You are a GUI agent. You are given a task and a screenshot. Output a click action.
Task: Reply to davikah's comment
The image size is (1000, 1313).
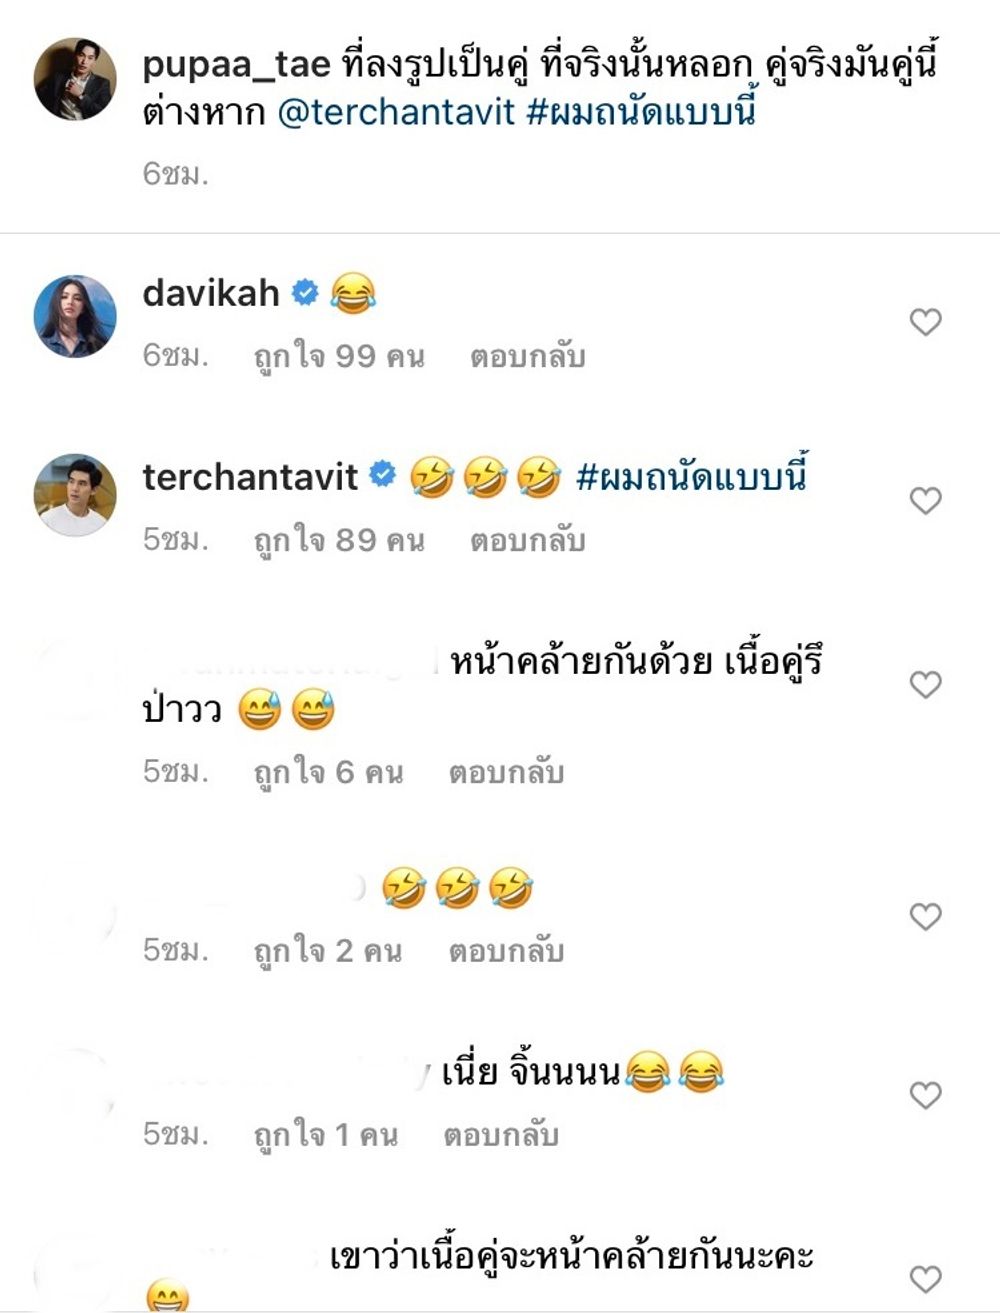pos(527,356)
